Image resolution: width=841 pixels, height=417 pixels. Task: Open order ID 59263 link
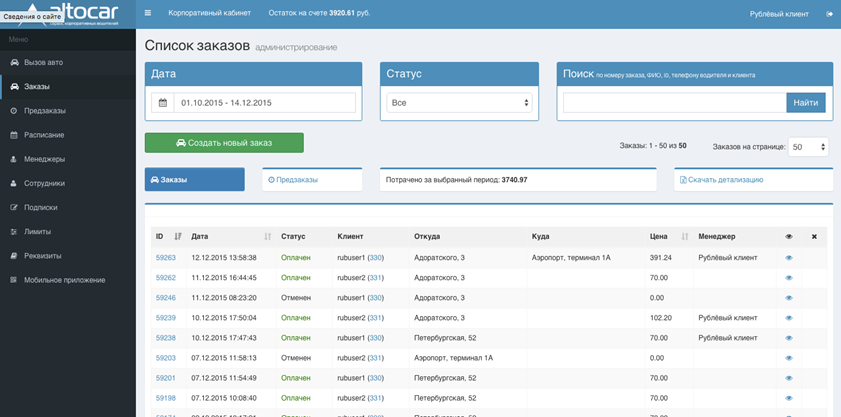point(166,258)
